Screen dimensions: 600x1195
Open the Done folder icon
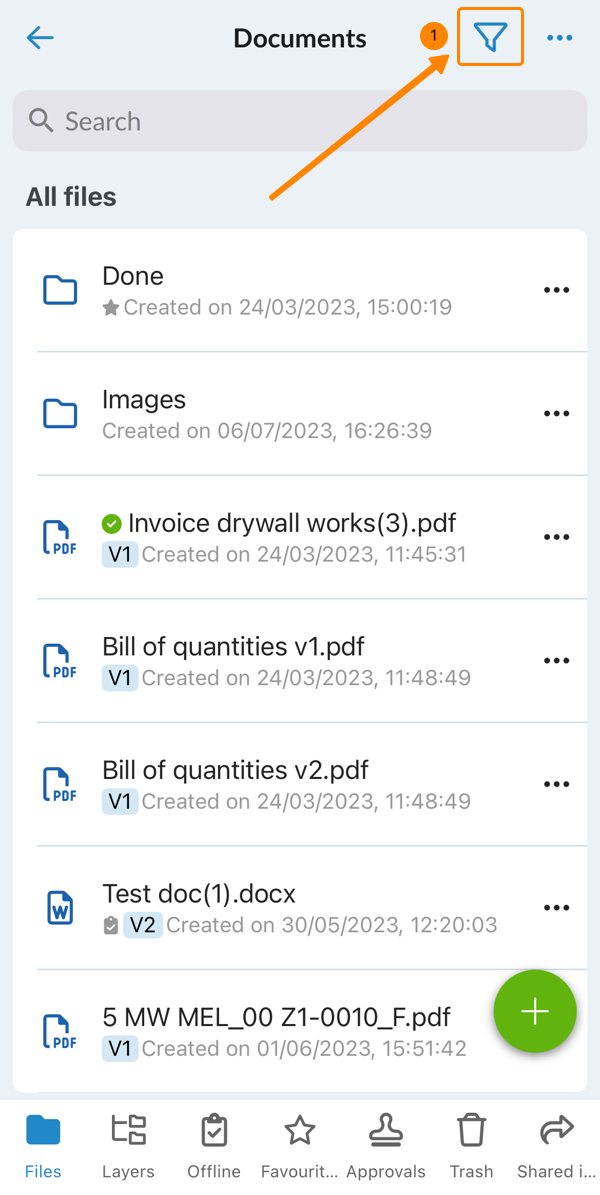61,290
